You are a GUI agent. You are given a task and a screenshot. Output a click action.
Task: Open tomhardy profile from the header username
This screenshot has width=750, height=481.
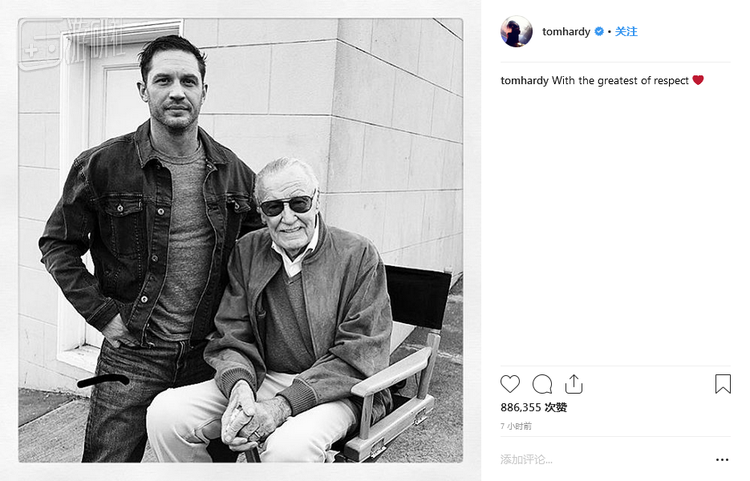point(567,32)
